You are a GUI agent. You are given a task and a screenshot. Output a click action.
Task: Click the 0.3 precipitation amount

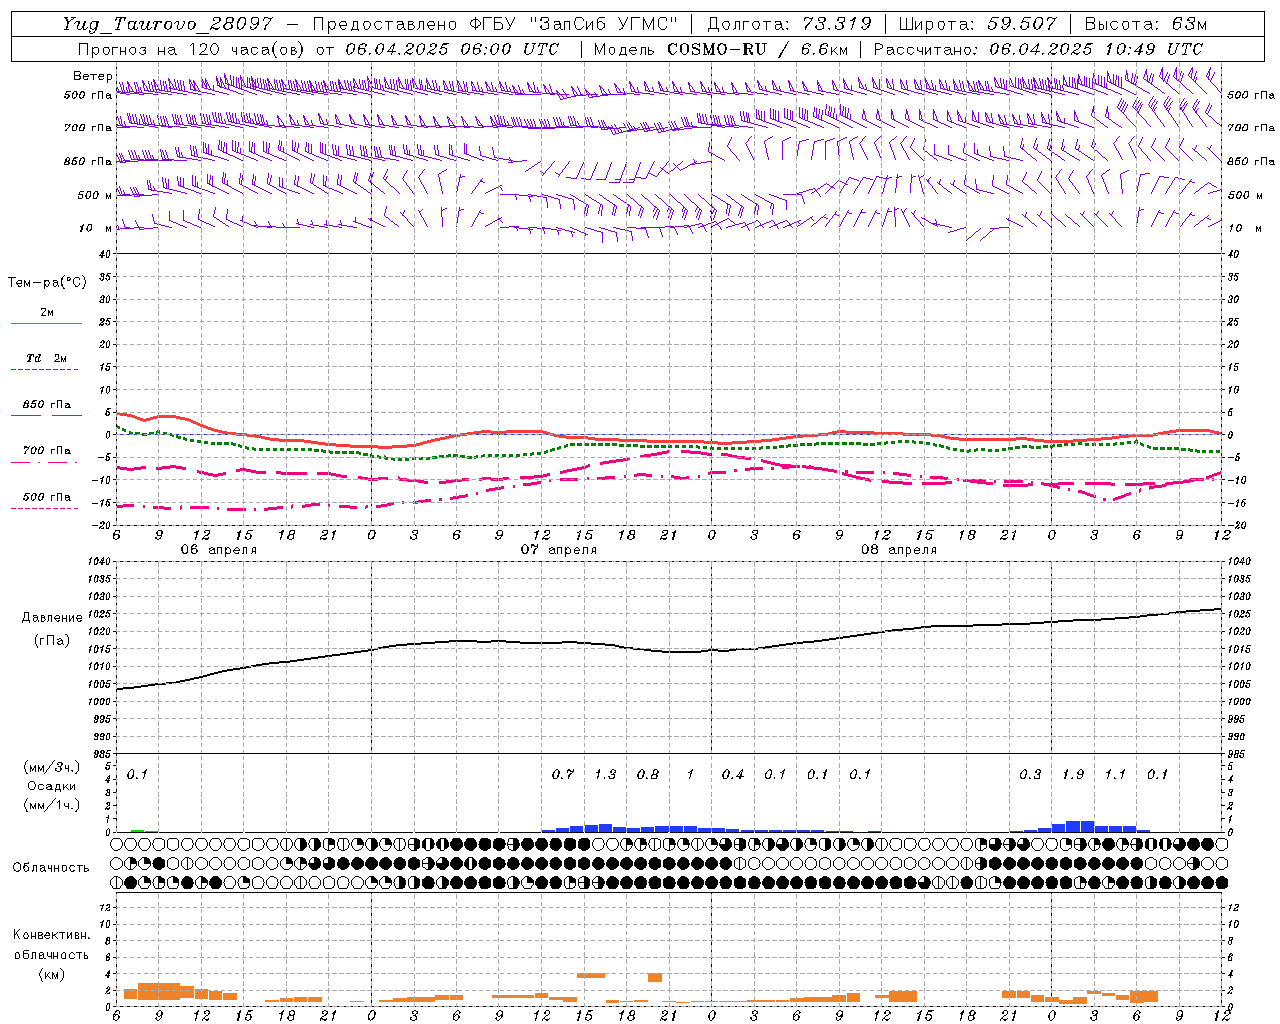pyautogui.click(x=1030, y=774)
